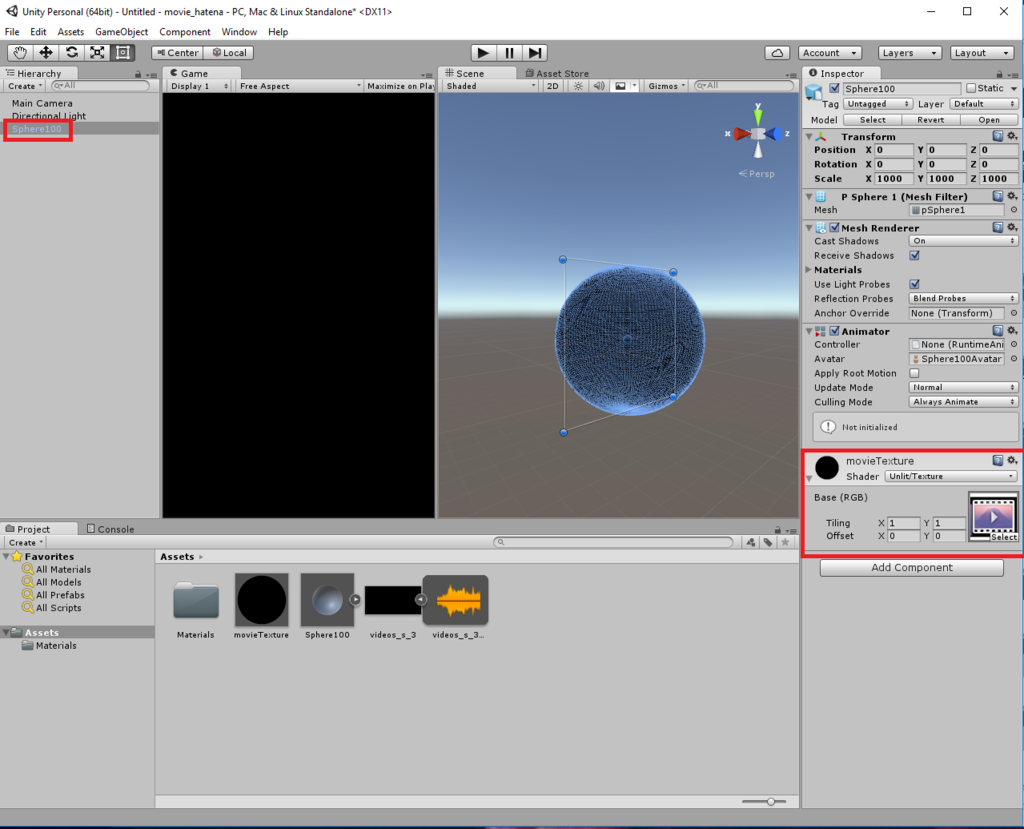
Task: Open the Tag dropdown
Action: coord(878,104)
